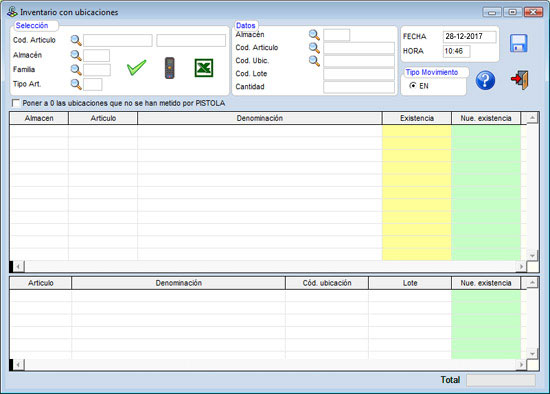
Task: Minimize the Inventario con ubicaciones window
Action: pos(492,12)
